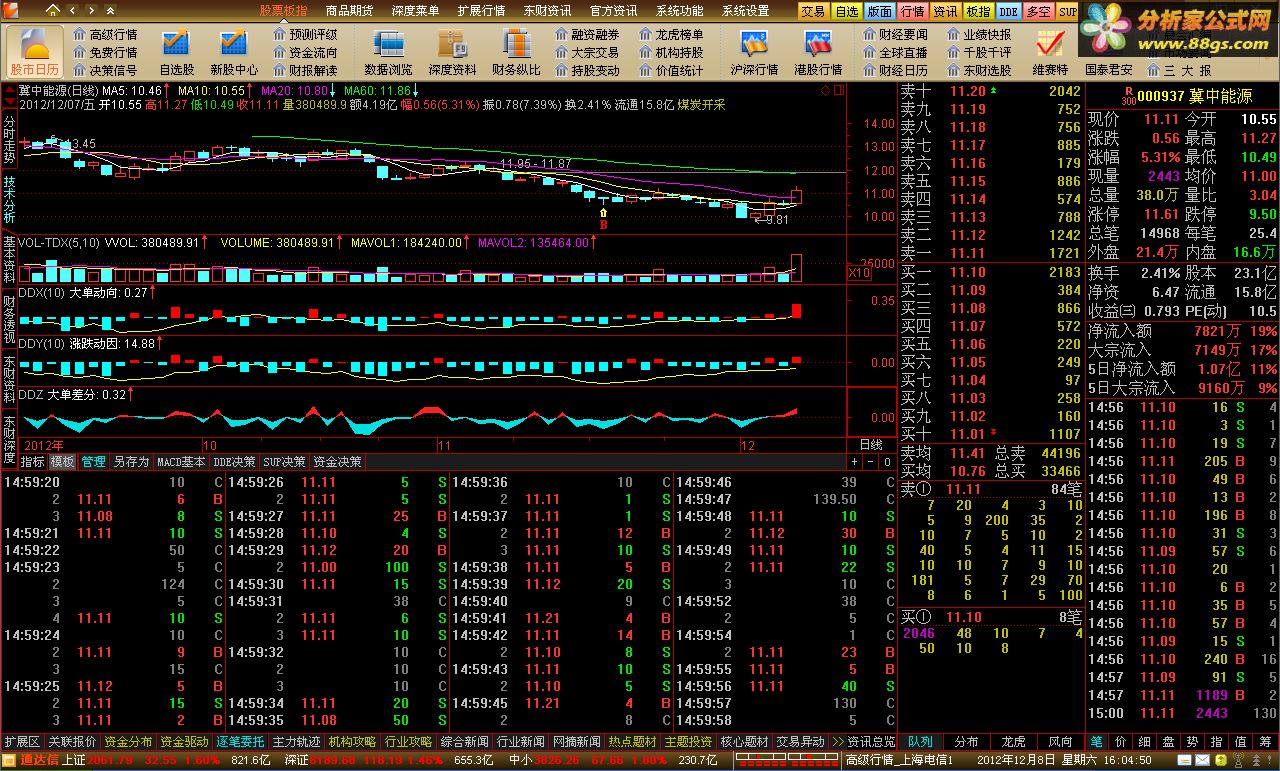
Task: Open 沪深行情 market quotes icon
Action: [x=754, y=52]
